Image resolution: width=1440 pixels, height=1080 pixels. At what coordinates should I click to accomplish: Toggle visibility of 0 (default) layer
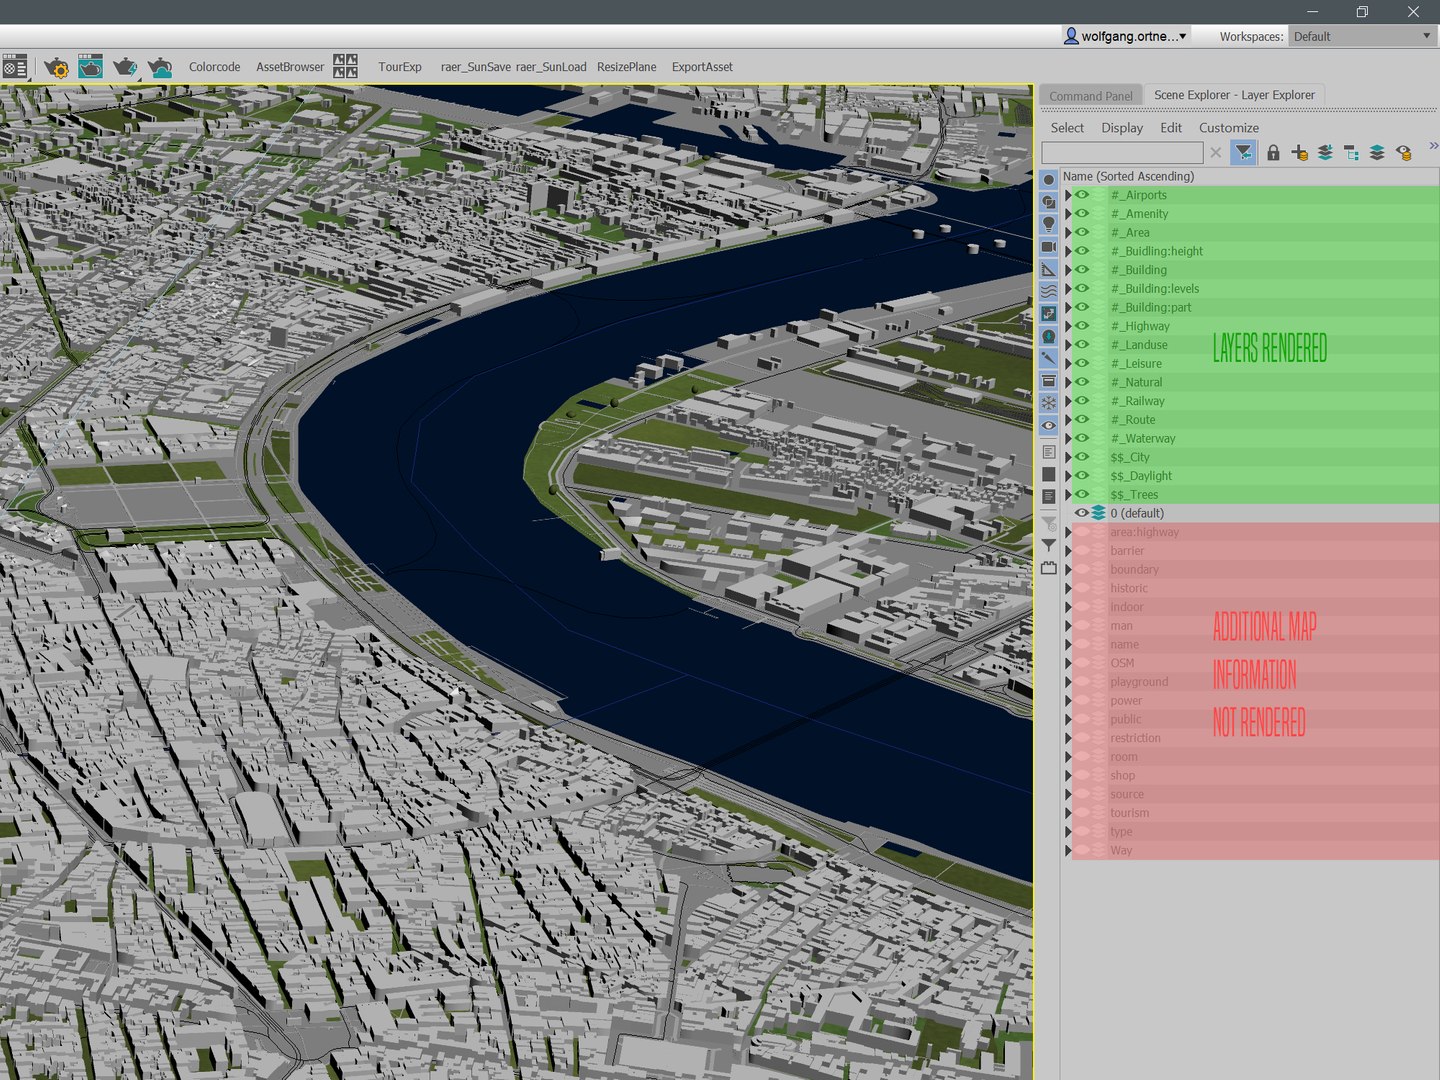(1082, 513)
